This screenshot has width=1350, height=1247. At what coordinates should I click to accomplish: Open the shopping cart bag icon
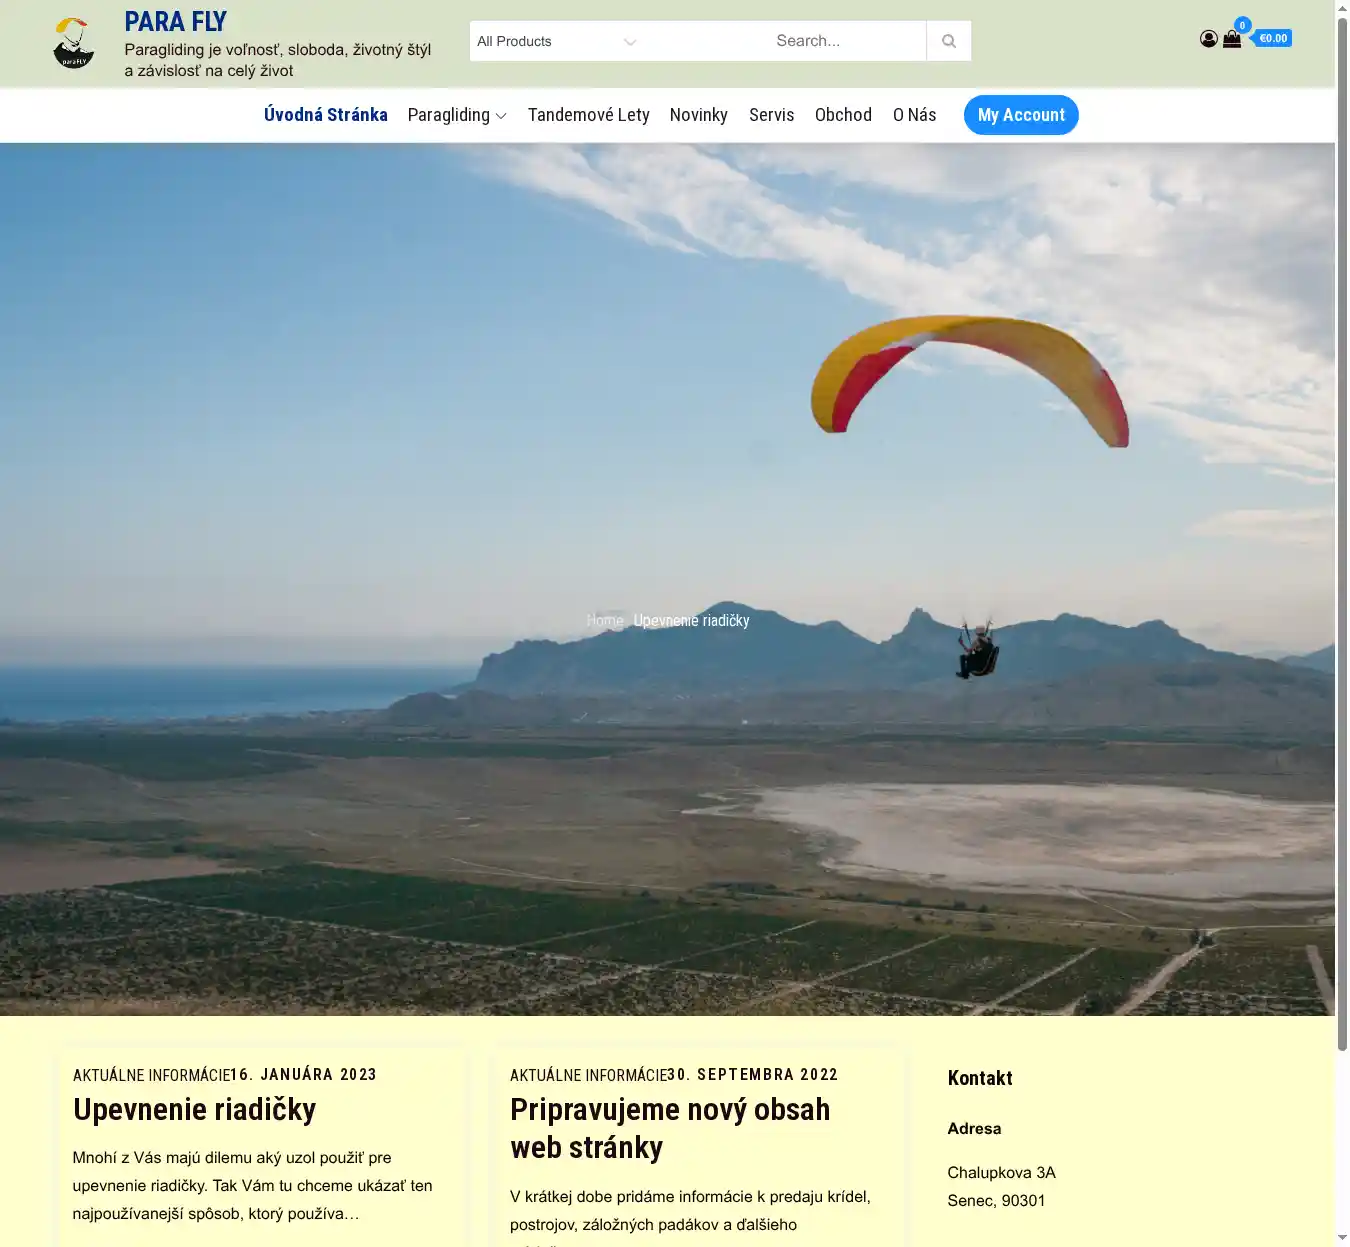[1232, 39]
